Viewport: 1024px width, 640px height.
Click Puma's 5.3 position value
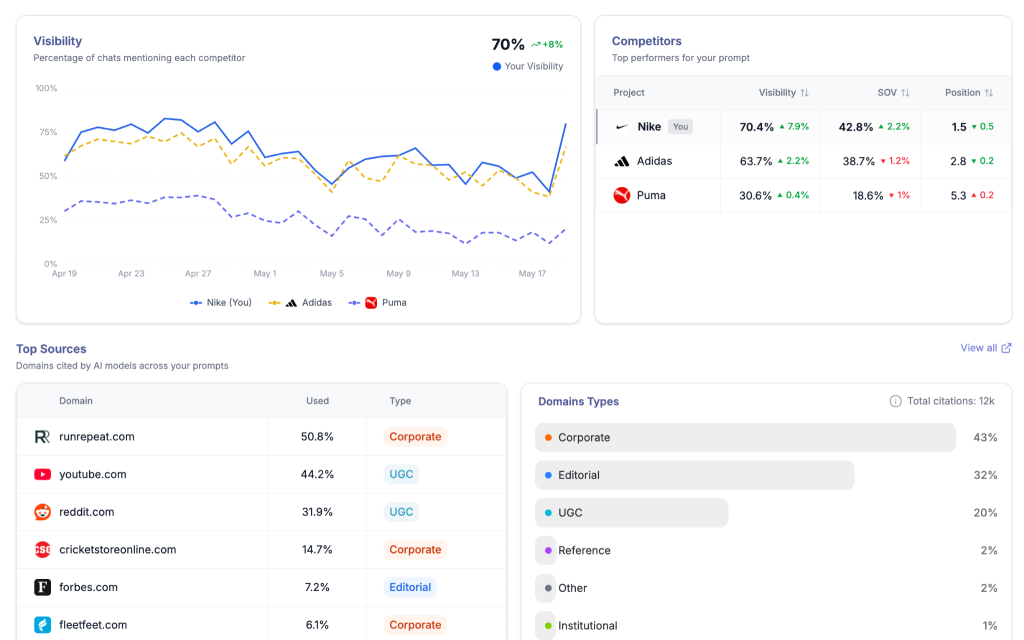pyautogui.click(x=959, y=195)
